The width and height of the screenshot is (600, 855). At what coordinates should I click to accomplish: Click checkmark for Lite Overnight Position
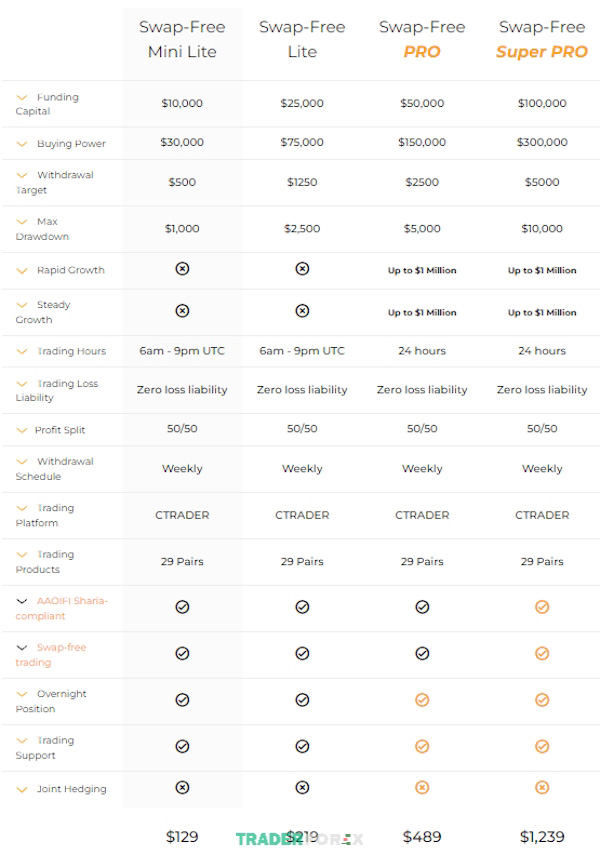[302, 699]
